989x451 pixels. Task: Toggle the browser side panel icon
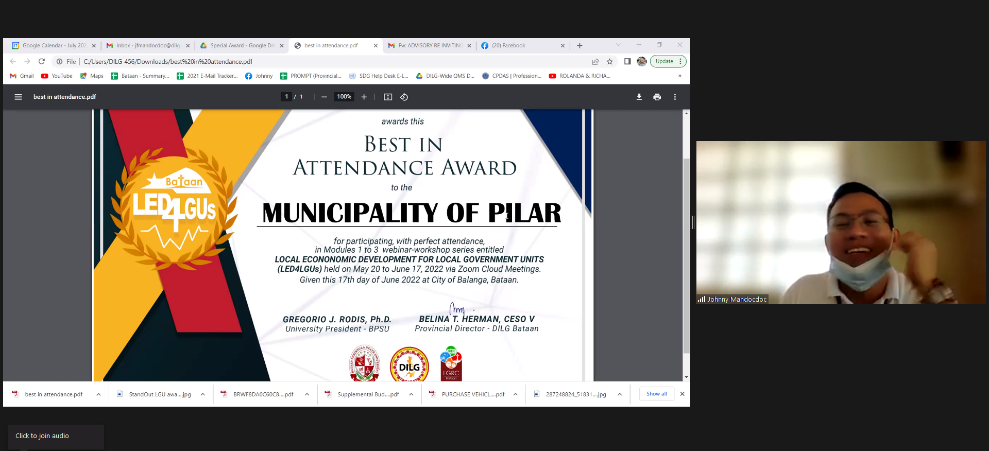627,61
